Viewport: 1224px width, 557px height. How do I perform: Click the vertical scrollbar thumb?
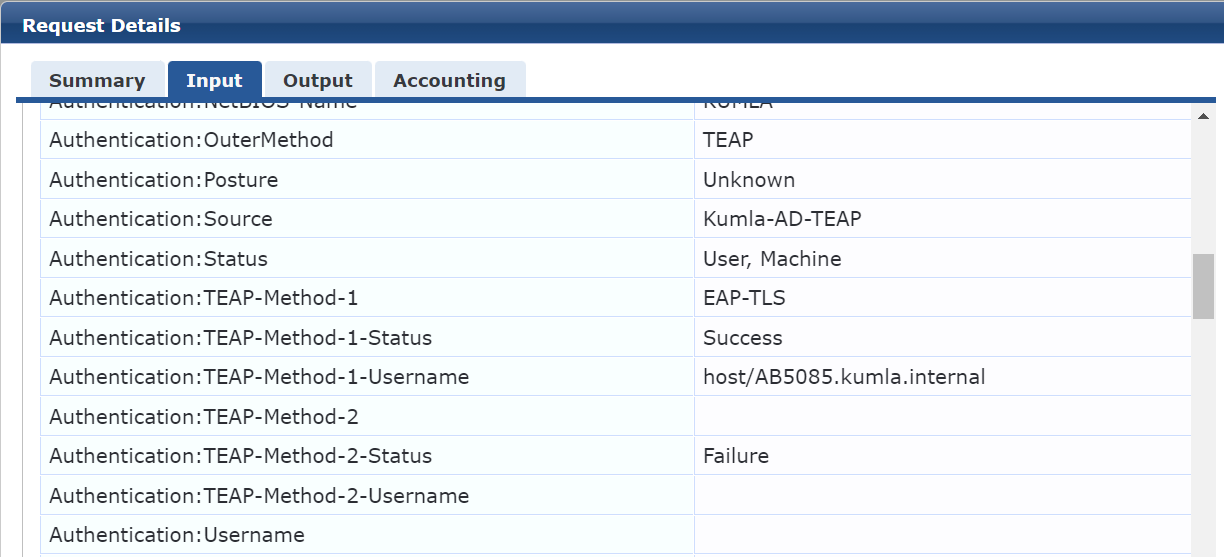[1203, 286]
